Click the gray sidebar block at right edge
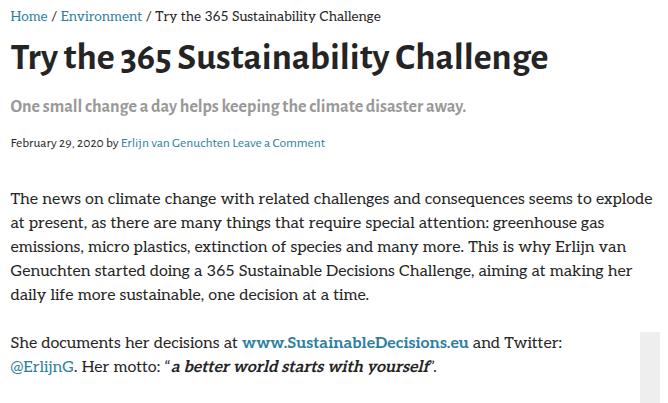 tap(650, 367)
